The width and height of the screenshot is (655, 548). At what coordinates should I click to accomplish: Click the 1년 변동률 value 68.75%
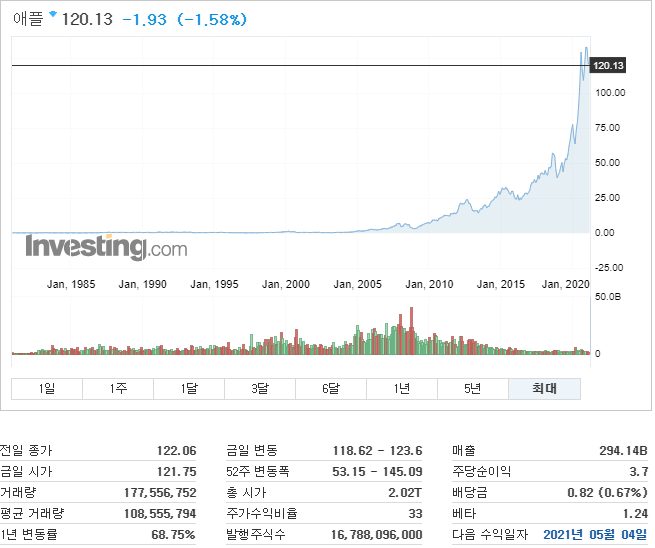pyautogui.click(x=173, y=534)
